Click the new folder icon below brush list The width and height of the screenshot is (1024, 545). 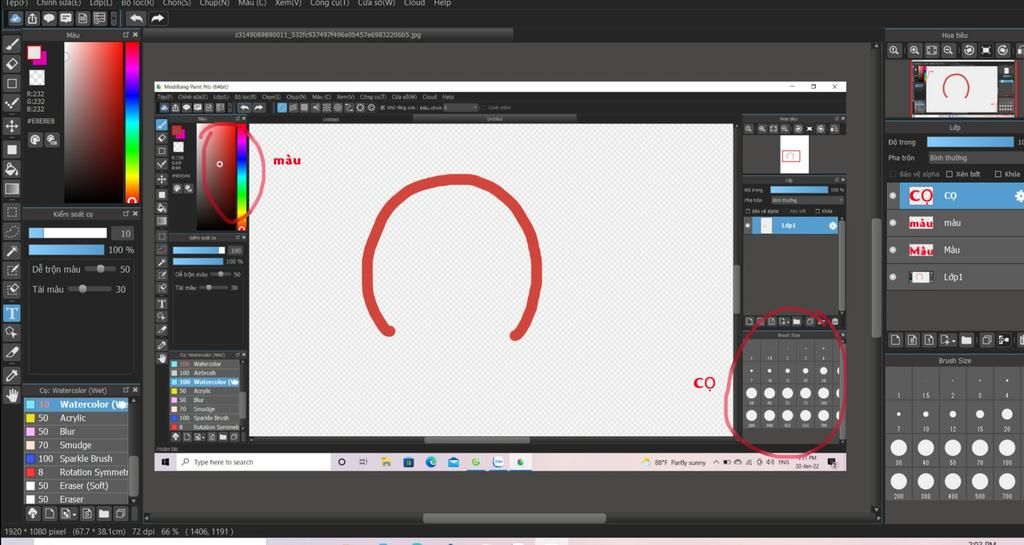[x=104, y=514]
